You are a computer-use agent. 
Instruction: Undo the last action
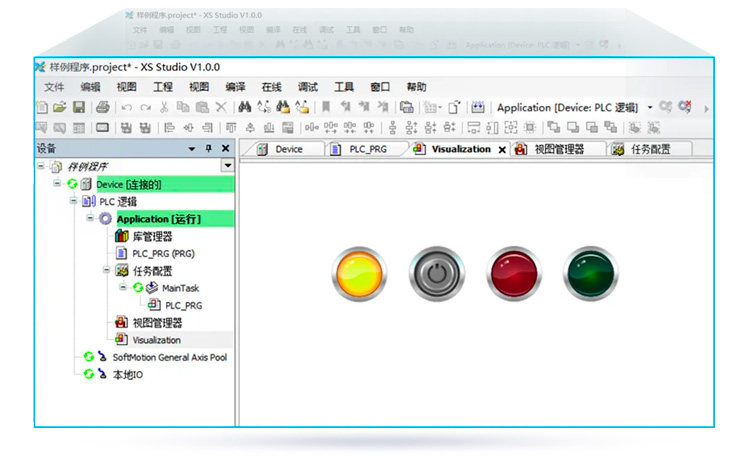tap(127, 108)
